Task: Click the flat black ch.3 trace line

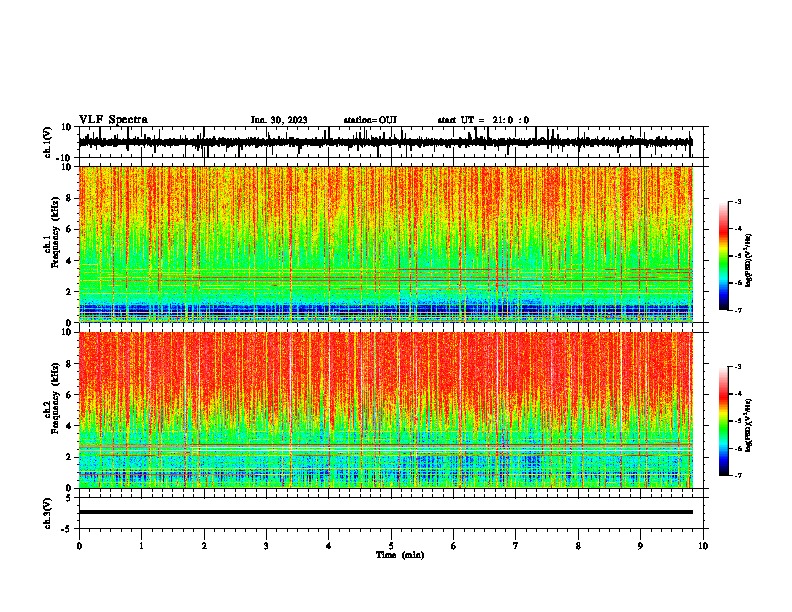Action: click(x=386, y=512)
